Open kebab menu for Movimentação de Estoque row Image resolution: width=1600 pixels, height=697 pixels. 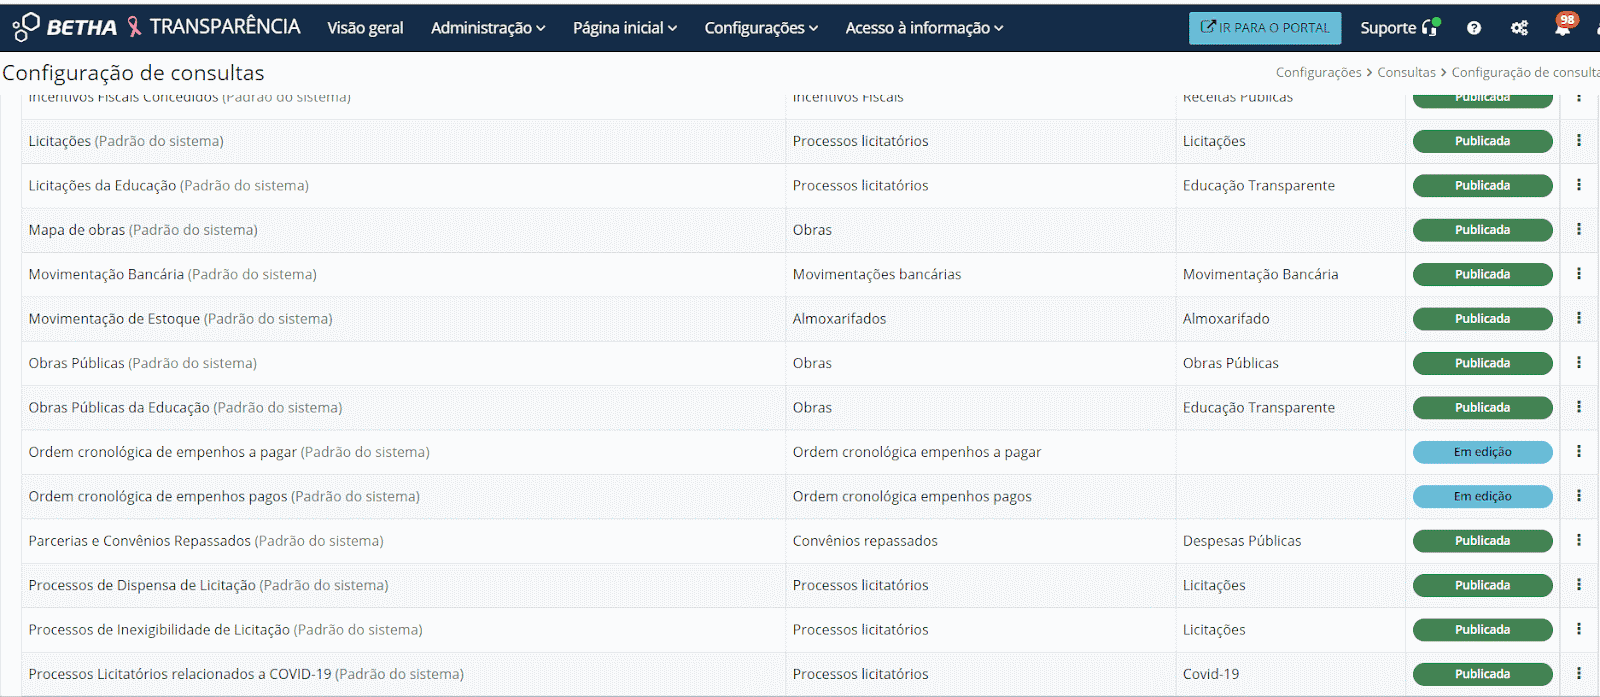point(1579,319)
